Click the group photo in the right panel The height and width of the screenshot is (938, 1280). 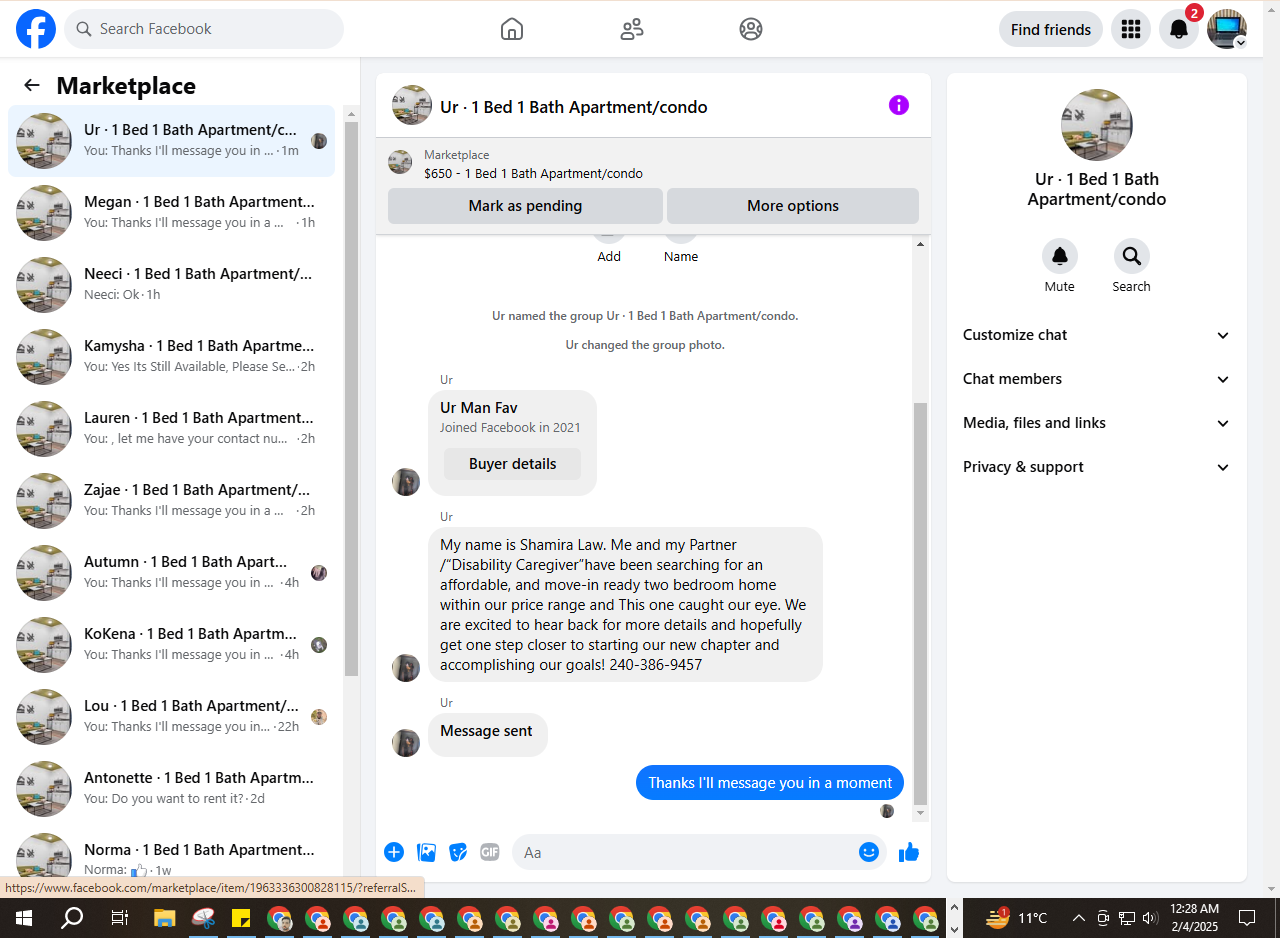point(1097,125)
